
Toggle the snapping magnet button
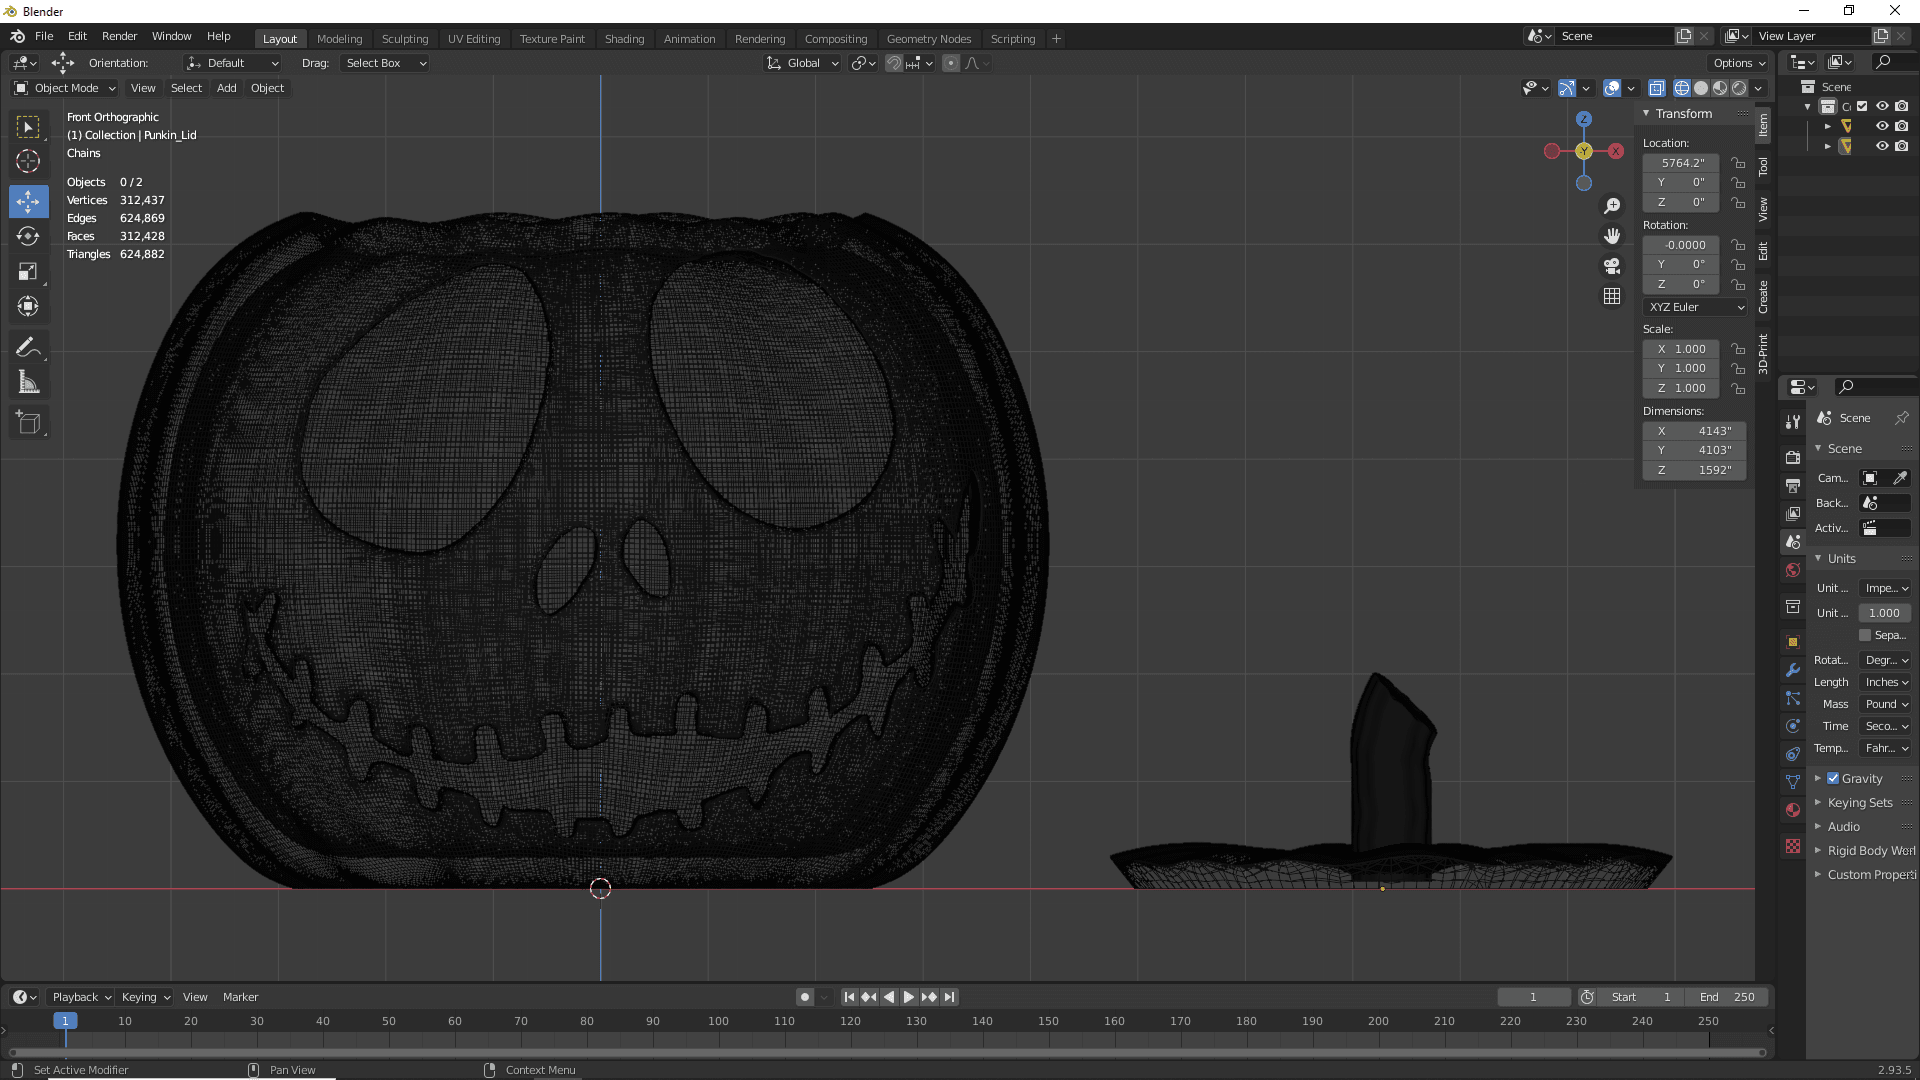[x=894, y=63]
